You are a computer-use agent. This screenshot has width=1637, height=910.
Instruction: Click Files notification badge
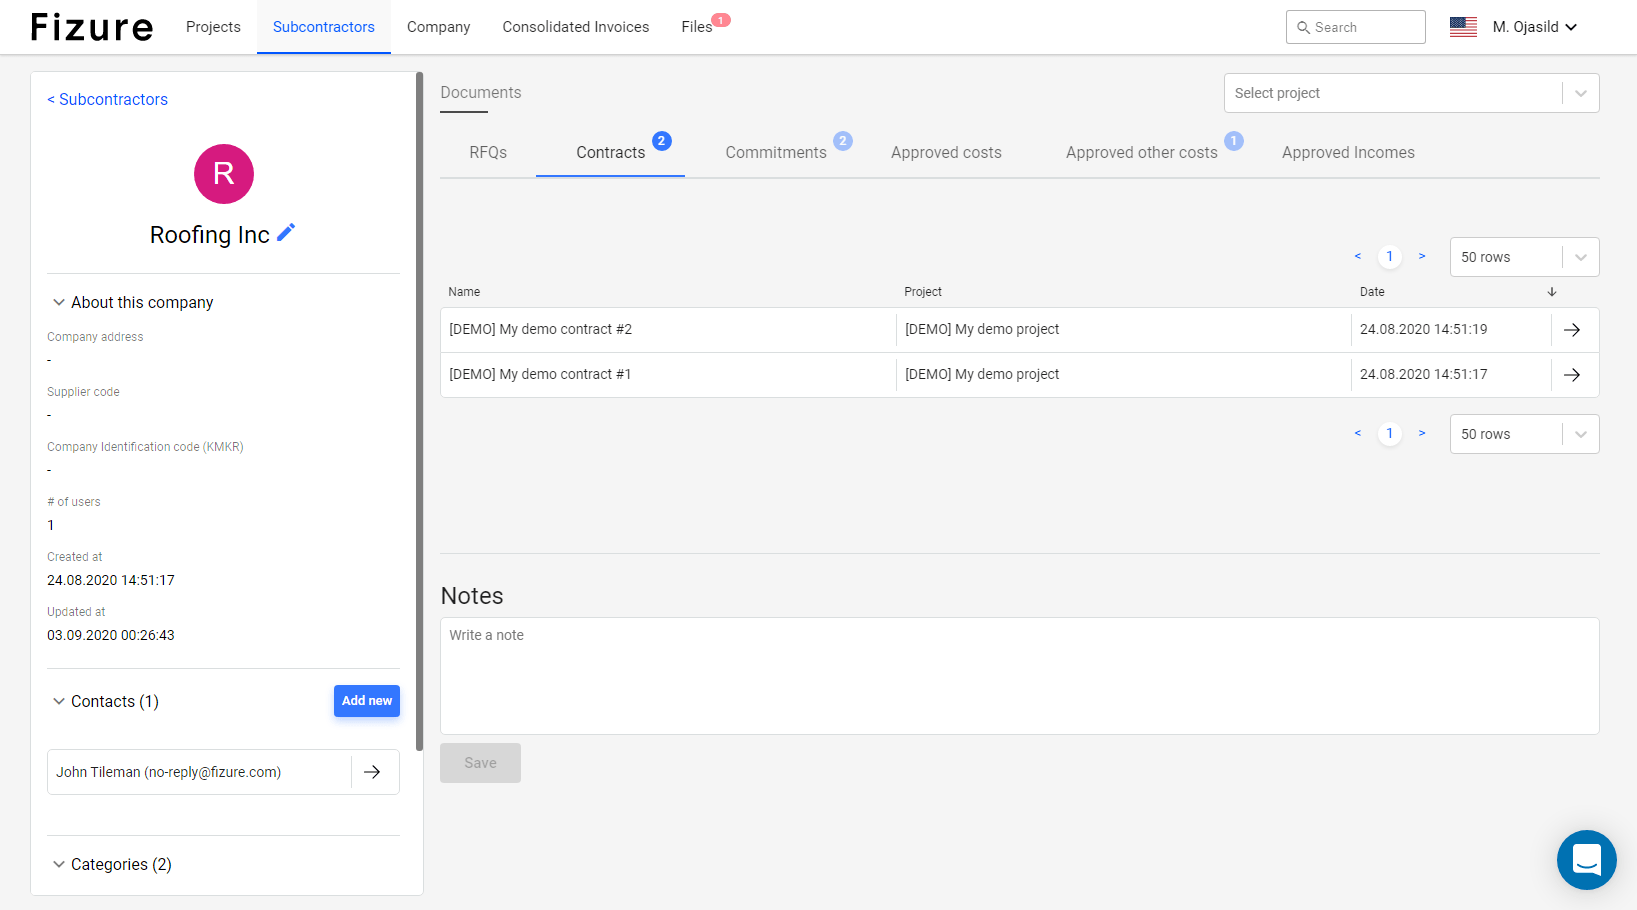[721, 20]
